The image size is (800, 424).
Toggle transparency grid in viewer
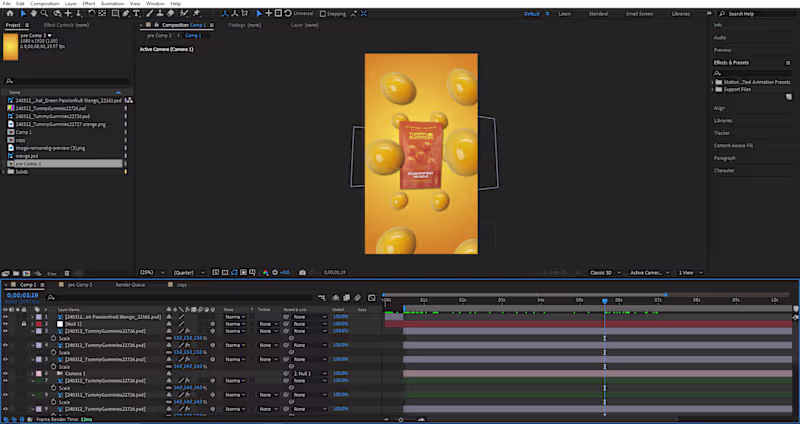[225, 272]
